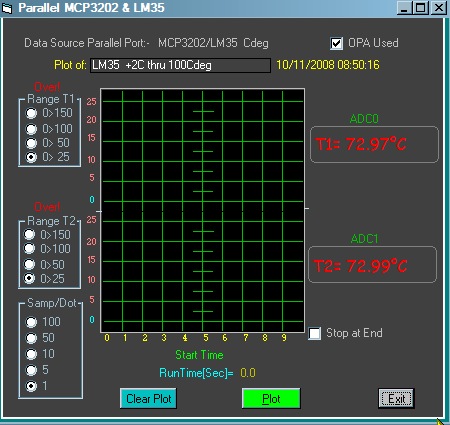This screenshot has height=425, width=450.
Task: Click the Clear Plot button
Action: [148, 398]
